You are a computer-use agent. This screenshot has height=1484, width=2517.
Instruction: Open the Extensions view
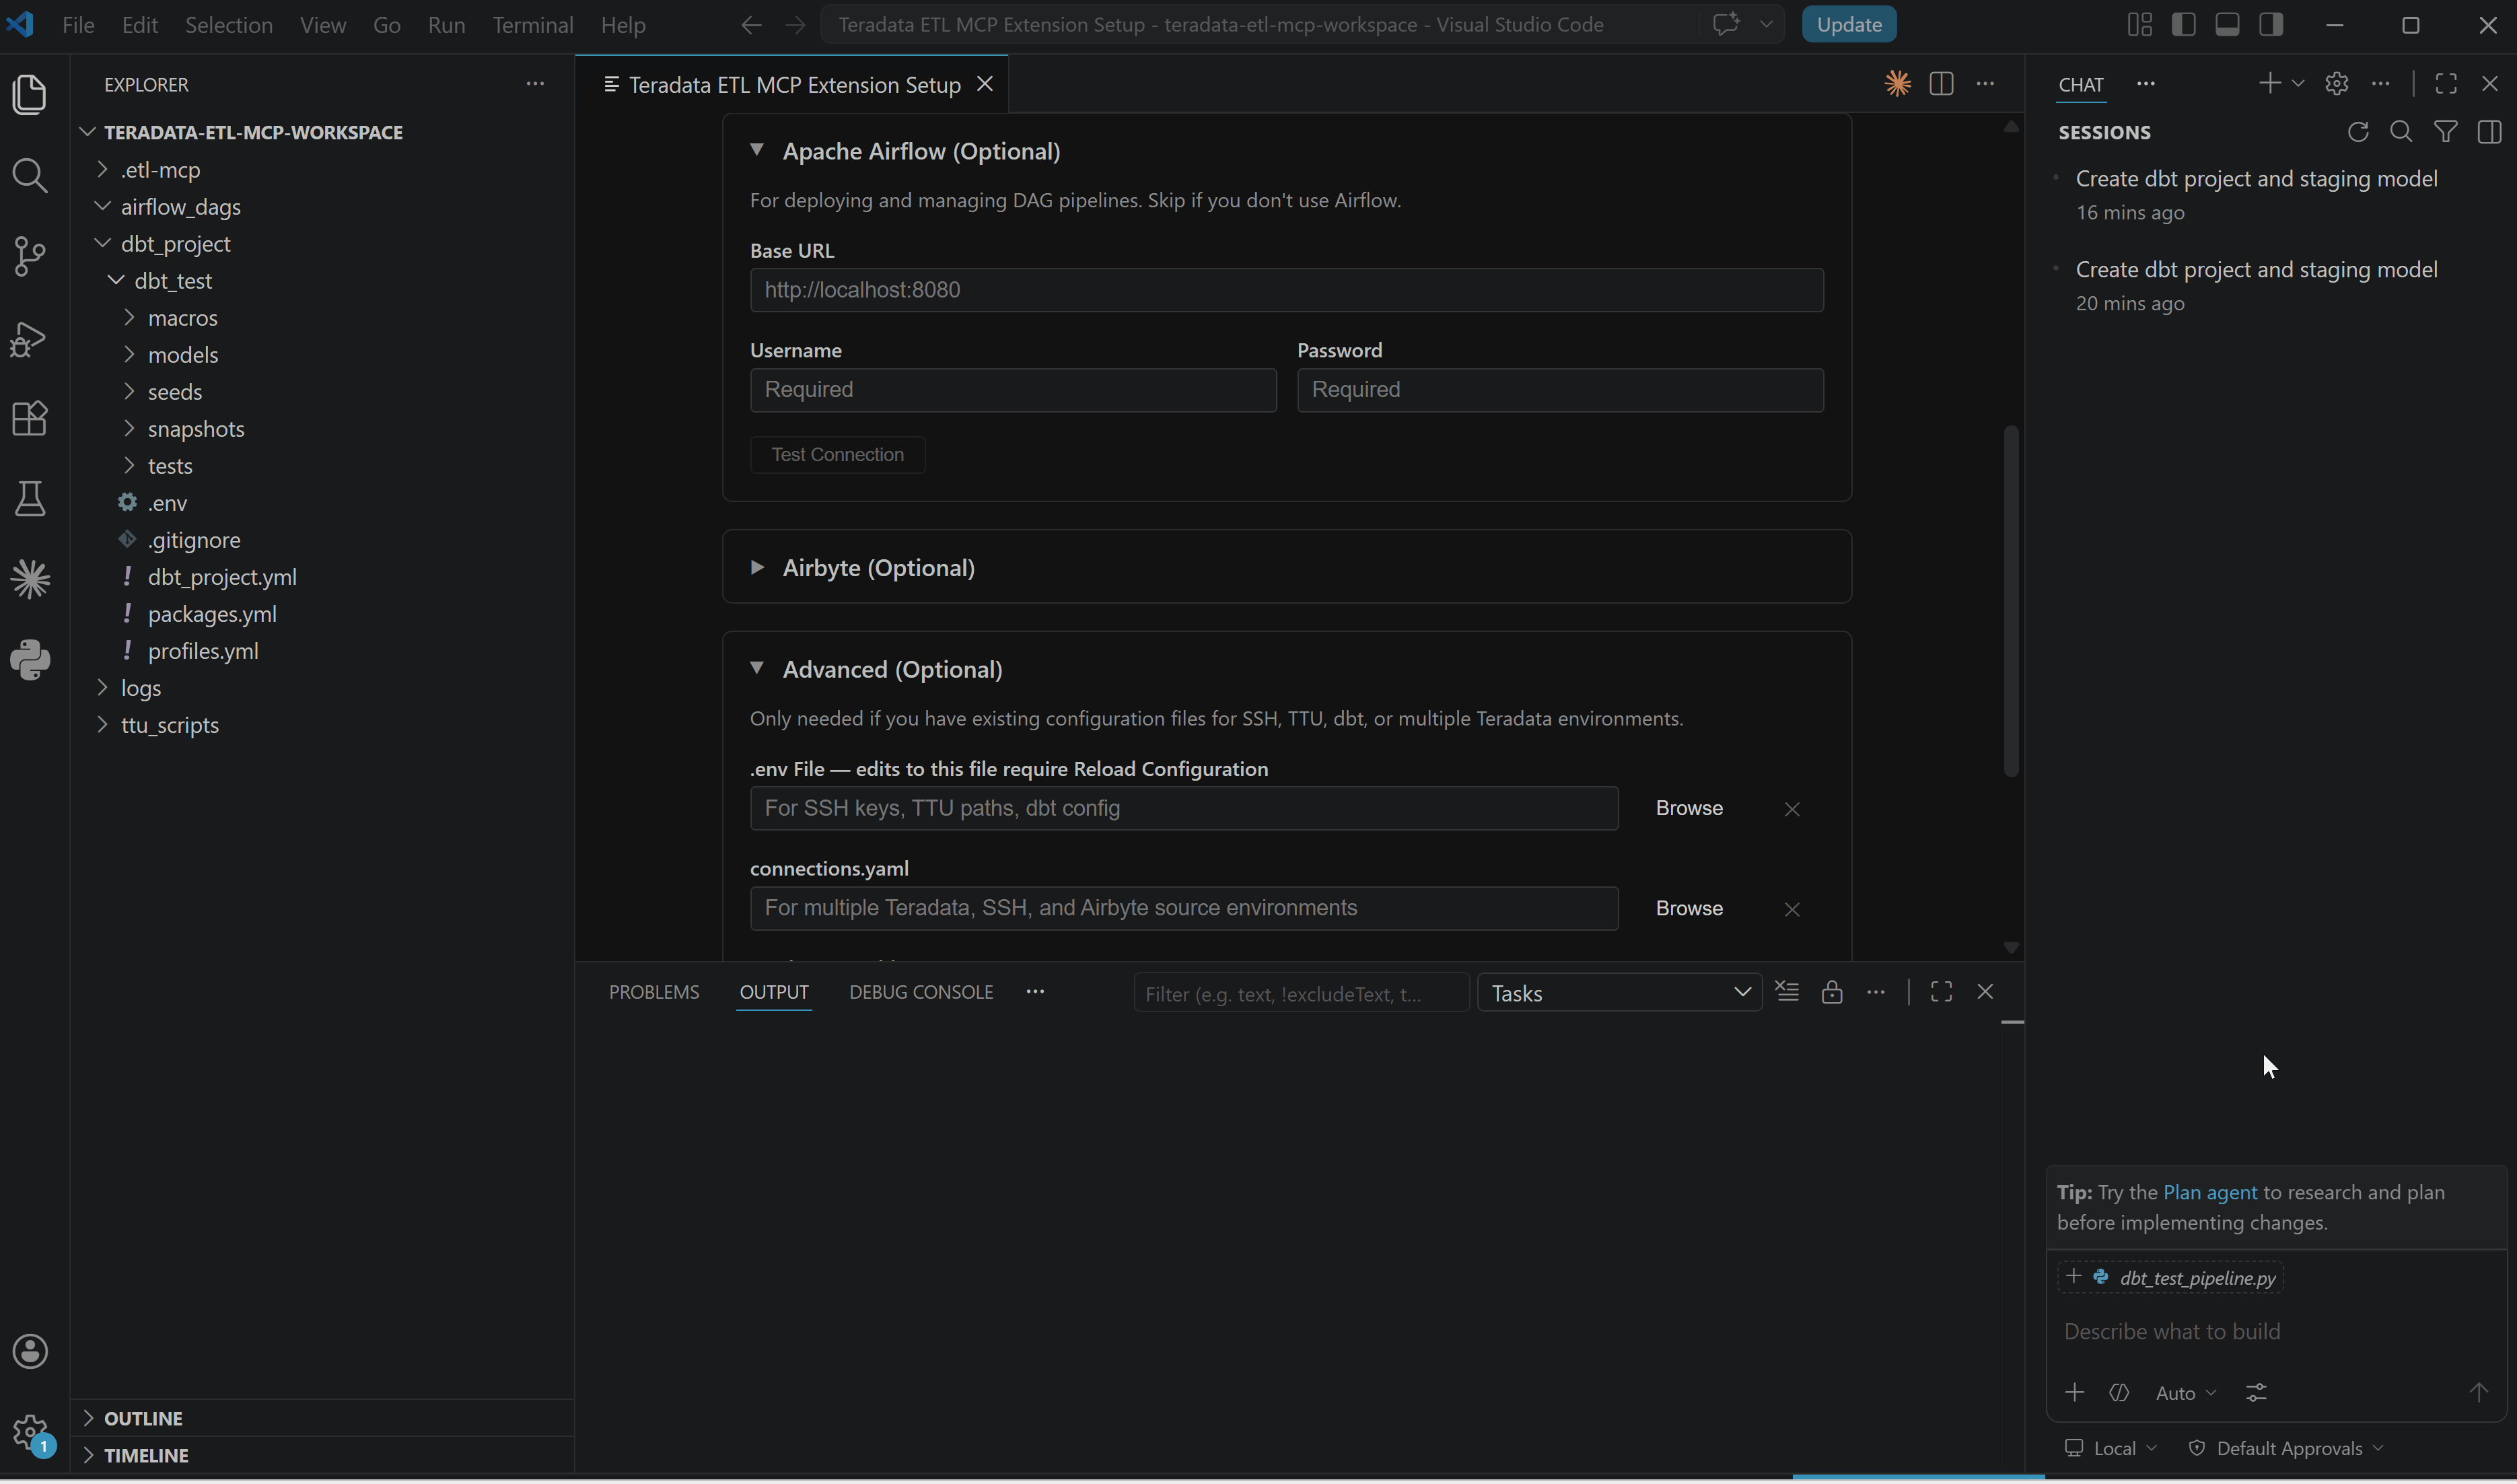click(x=30, y=418)
